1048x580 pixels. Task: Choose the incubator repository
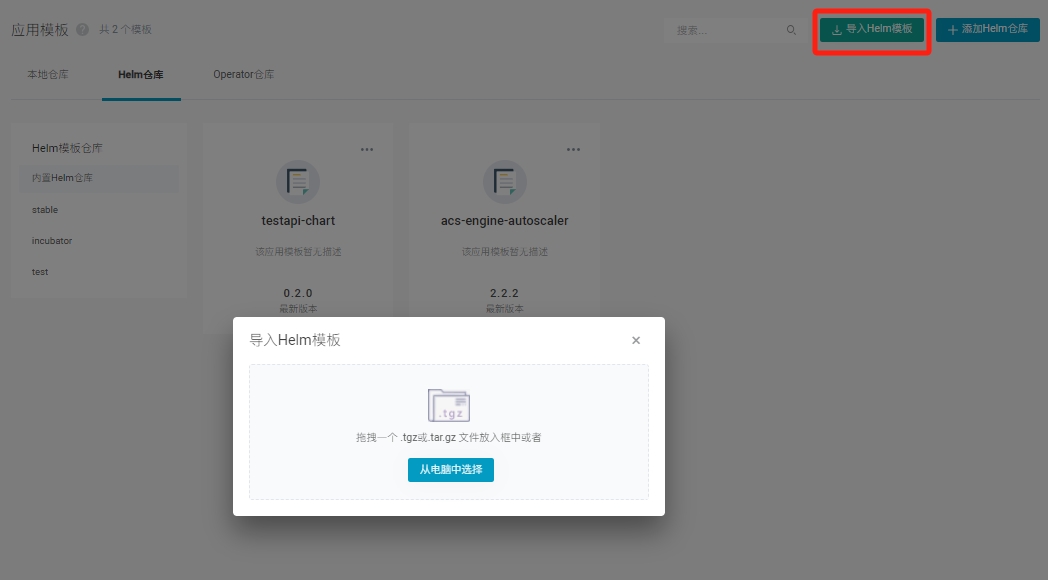pyautogui.click(x=52, y=241)
